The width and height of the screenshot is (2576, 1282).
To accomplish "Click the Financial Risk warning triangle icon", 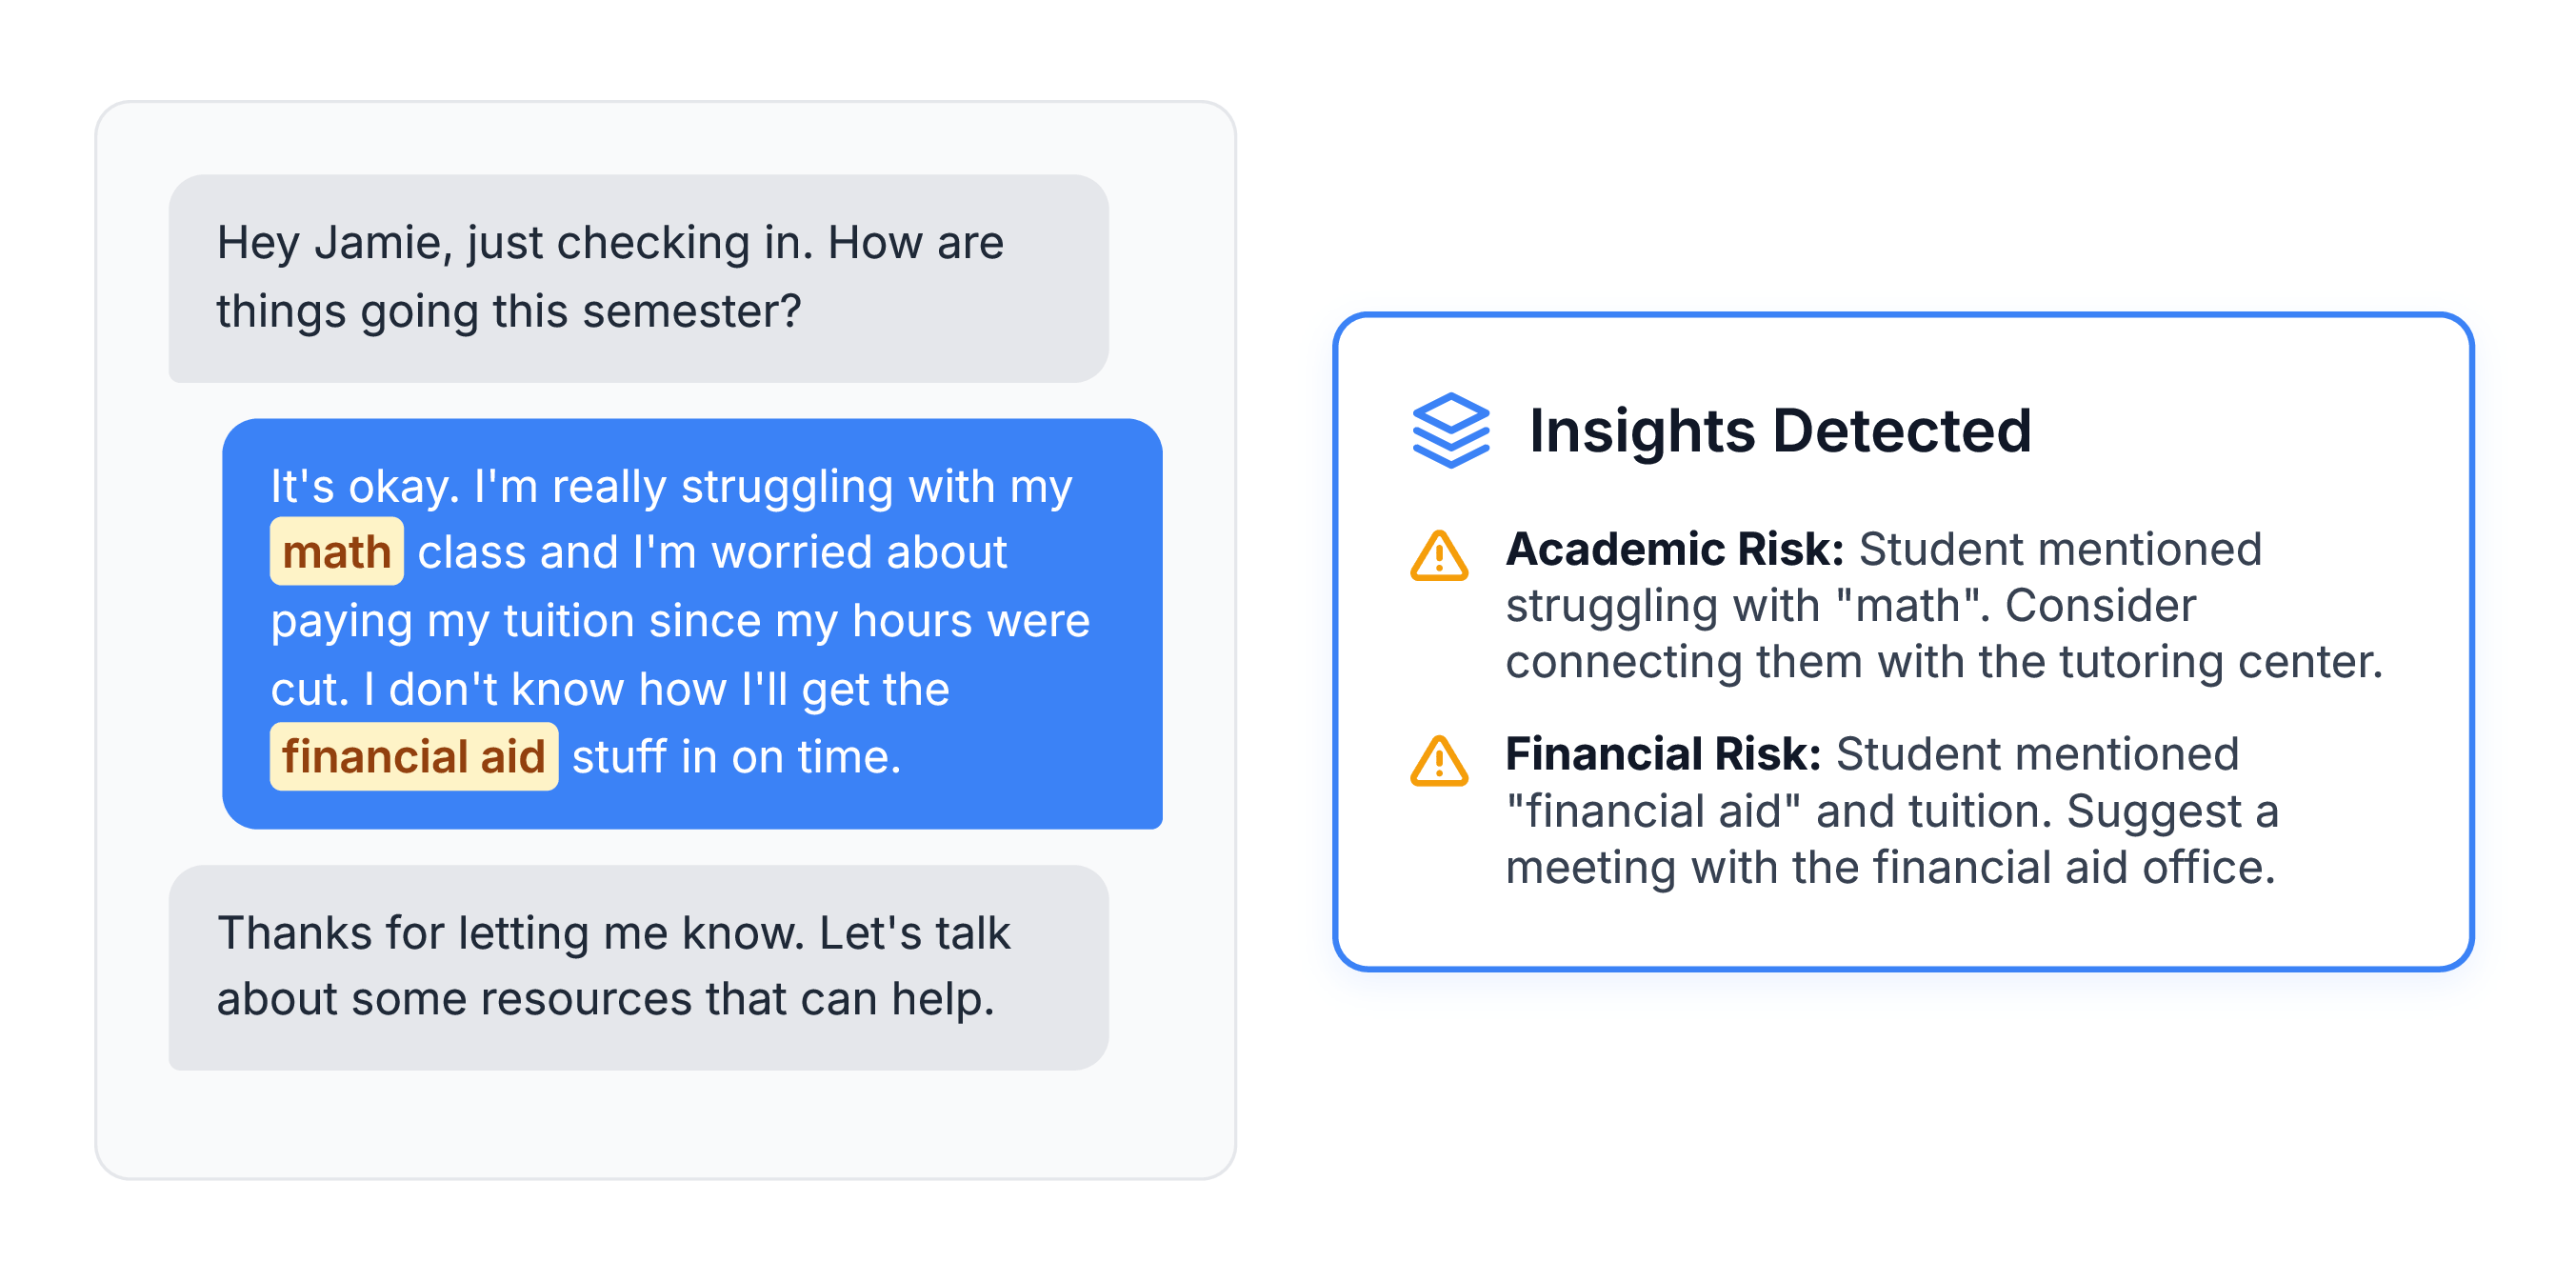I will point(1438,762).
